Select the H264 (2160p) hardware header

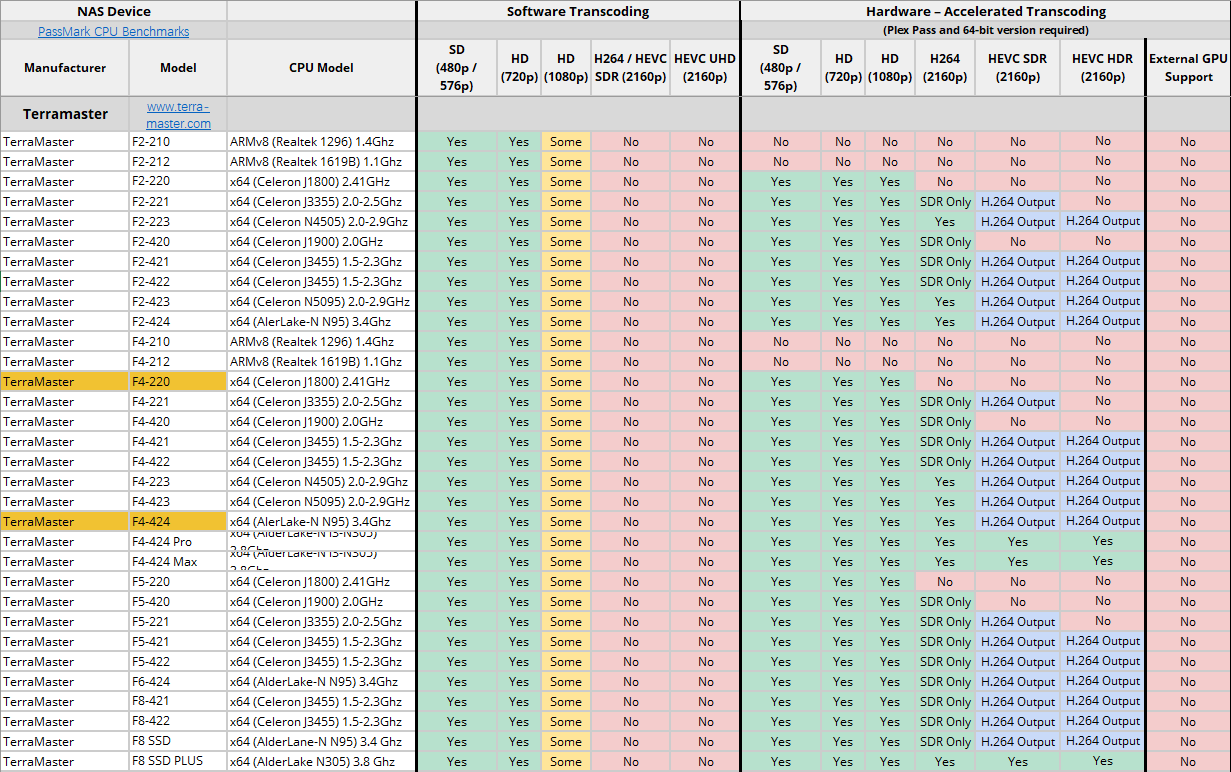click(945, 68)
